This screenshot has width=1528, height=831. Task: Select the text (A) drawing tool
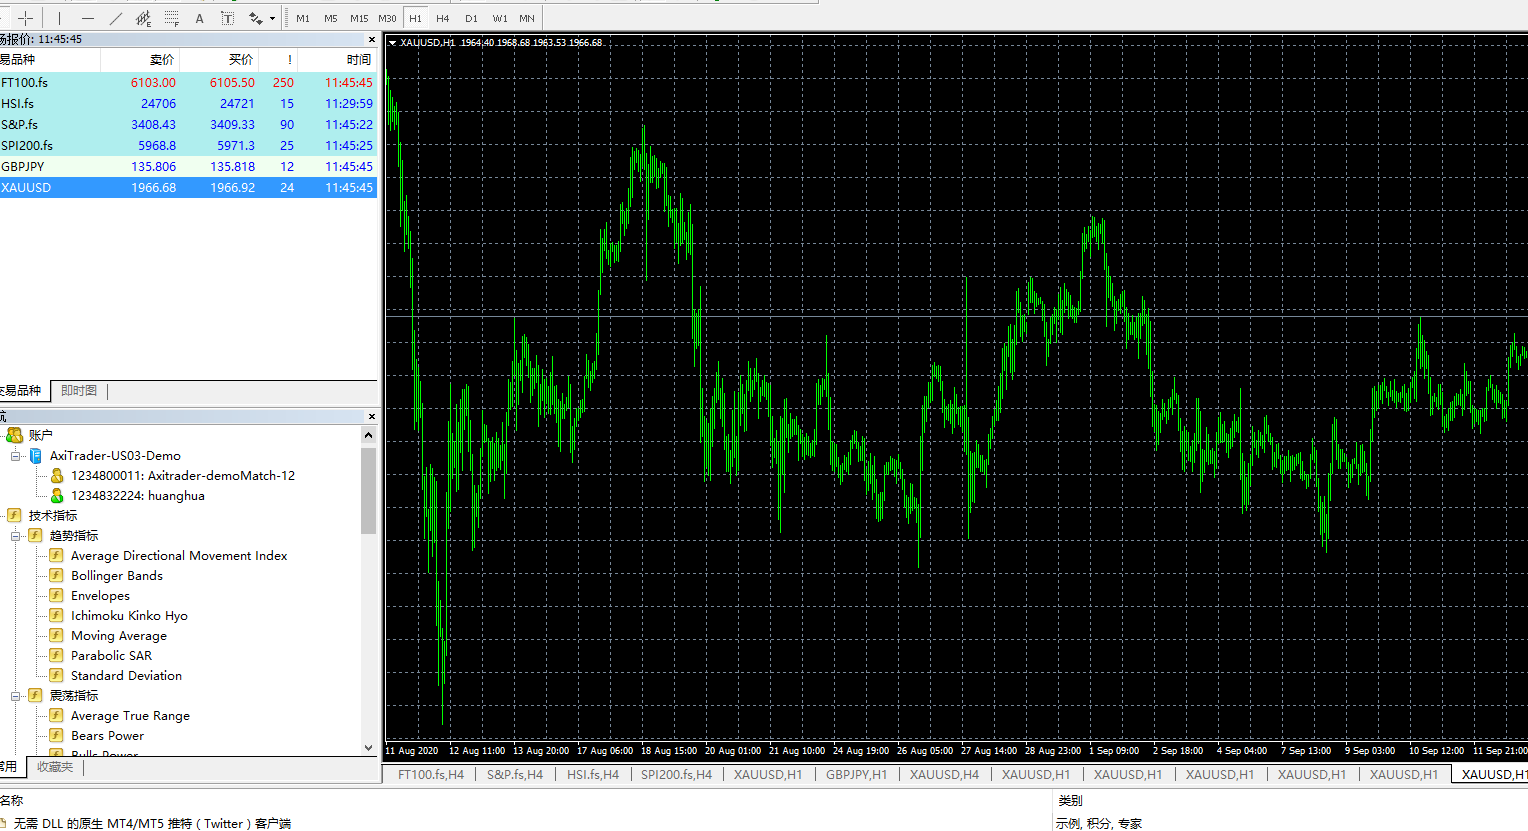[200, 18]
